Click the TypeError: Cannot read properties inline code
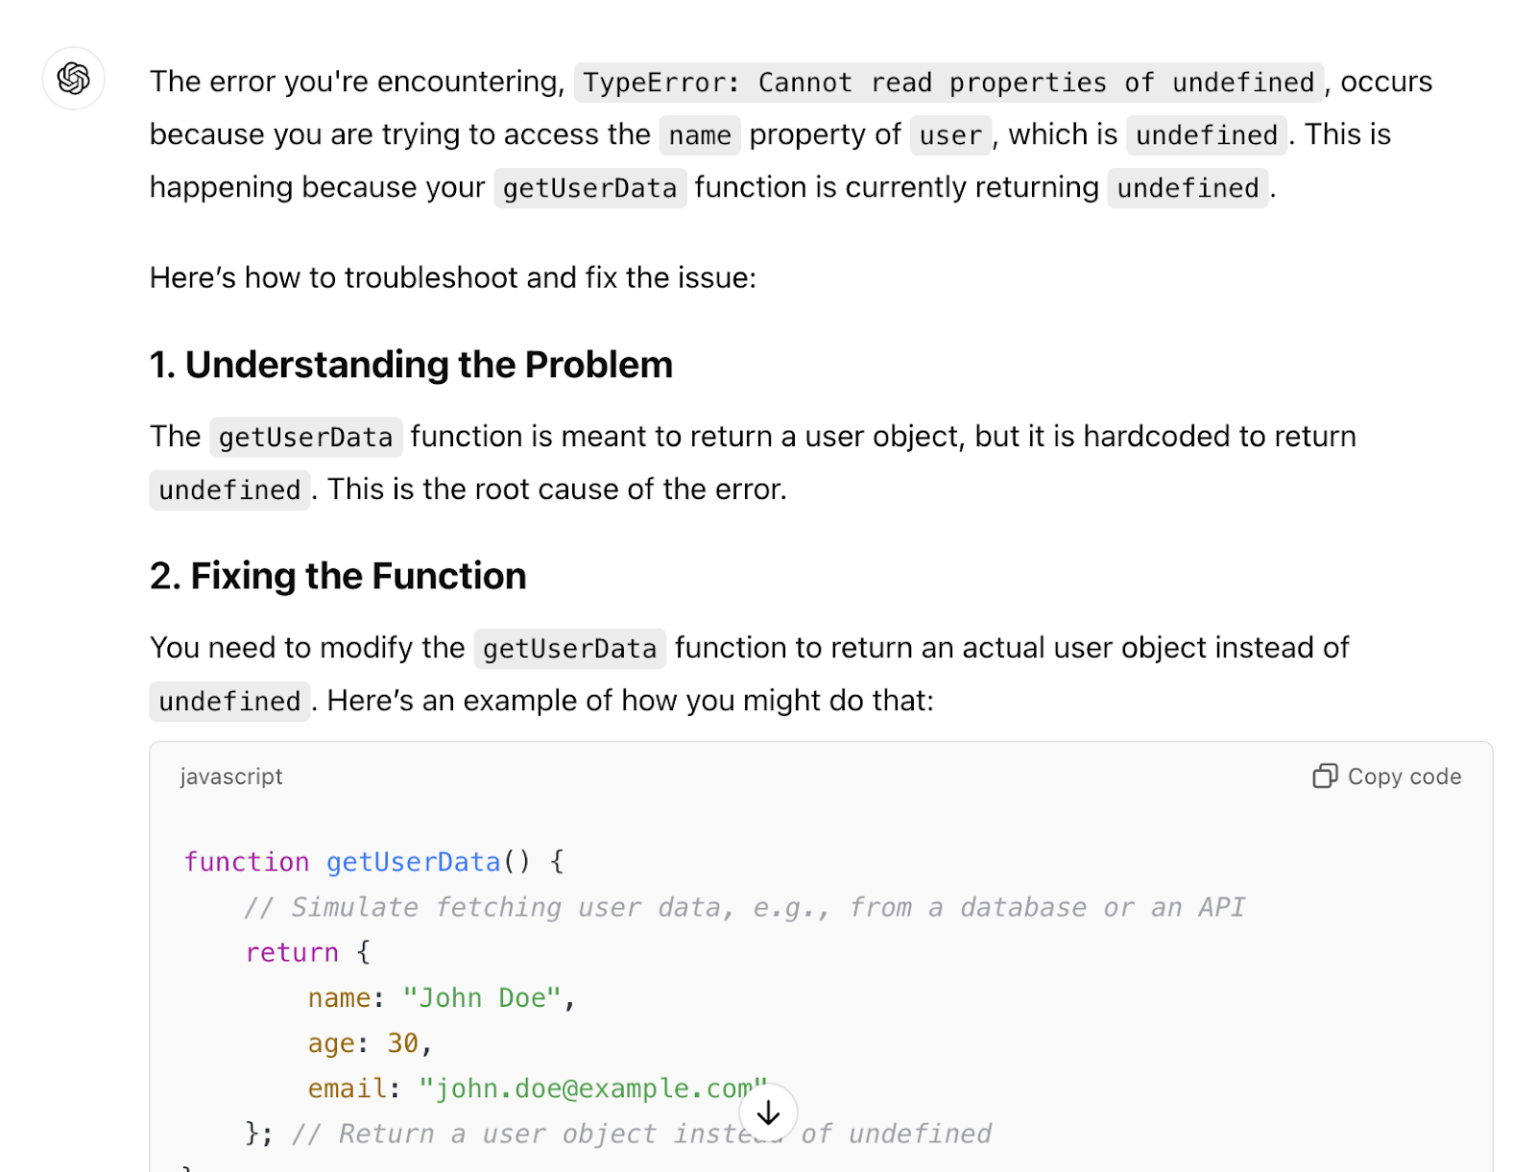The width and height of the screenshot is (1536, 1172). pos(949,82)
